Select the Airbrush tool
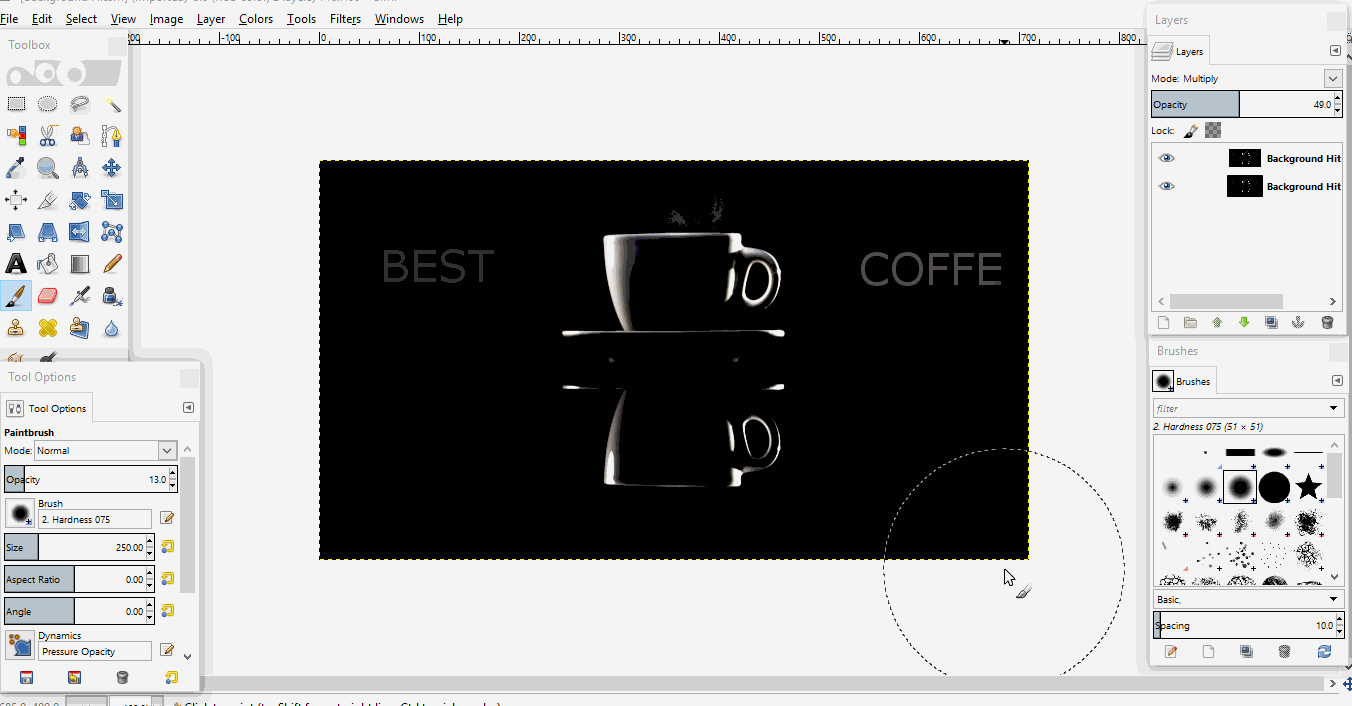 coord(80,296)
